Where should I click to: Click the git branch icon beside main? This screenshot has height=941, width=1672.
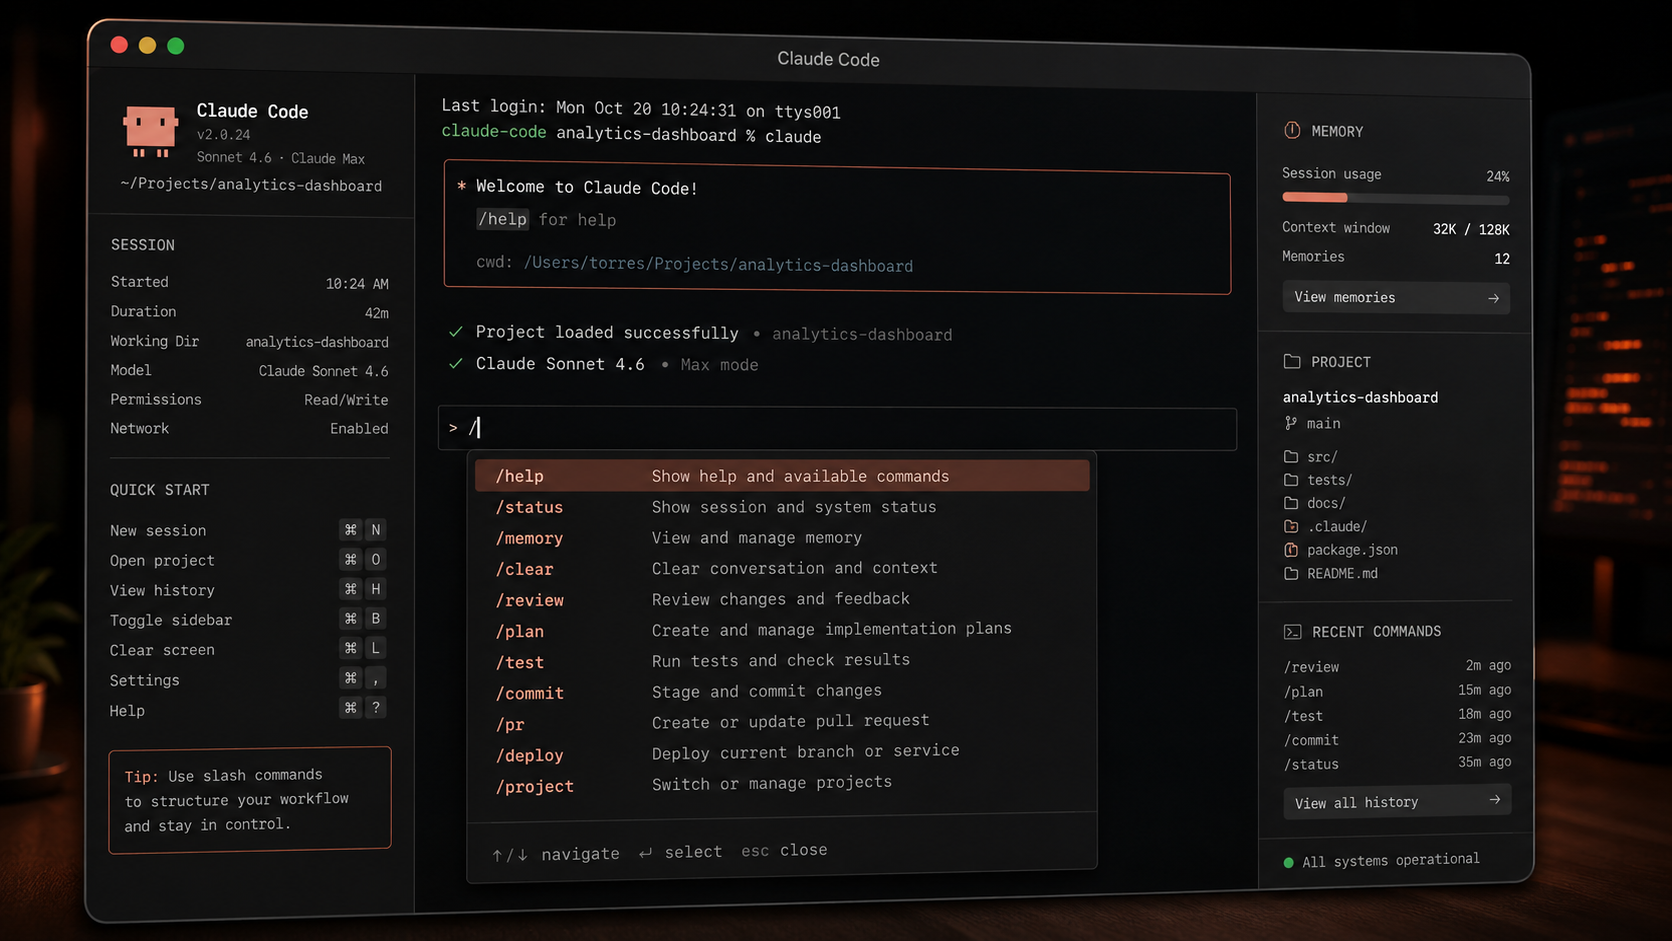pyautogui.click(x=1291, y=423)
